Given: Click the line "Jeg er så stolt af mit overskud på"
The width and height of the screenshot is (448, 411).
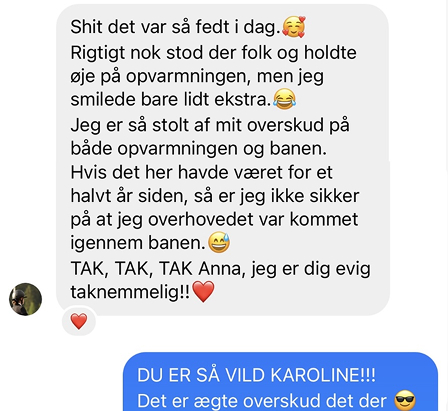Looking at the screenshot, I should [x=210, y=125].
